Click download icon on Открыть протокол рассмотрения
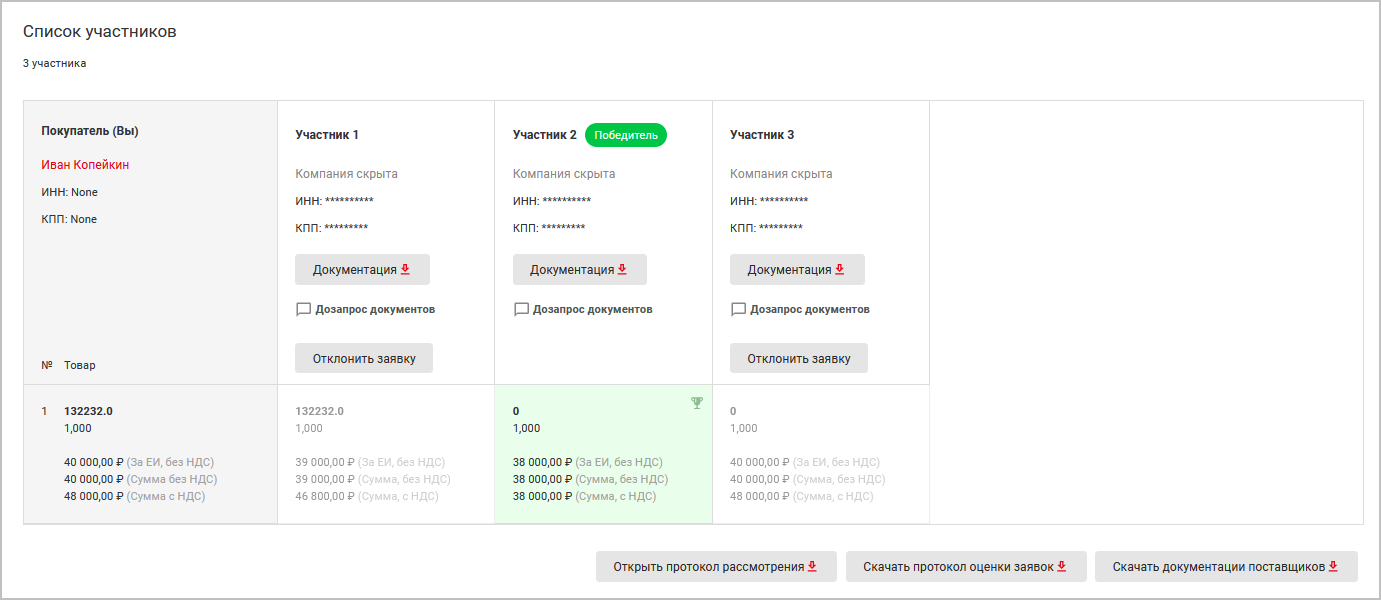Image resolution: width=1381 pixels, height=600 pixels. click(x=813, y=566)
